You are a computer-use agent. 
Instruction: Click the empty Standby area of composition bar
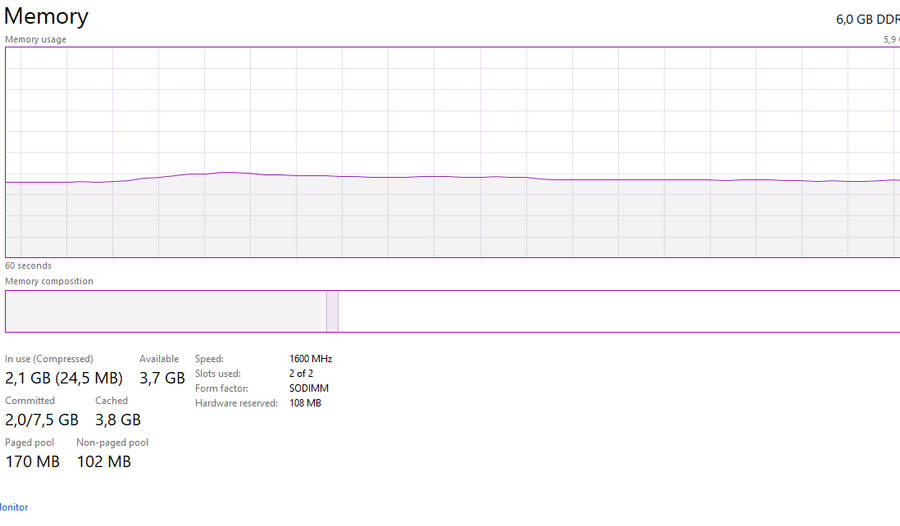pos(618,311)
